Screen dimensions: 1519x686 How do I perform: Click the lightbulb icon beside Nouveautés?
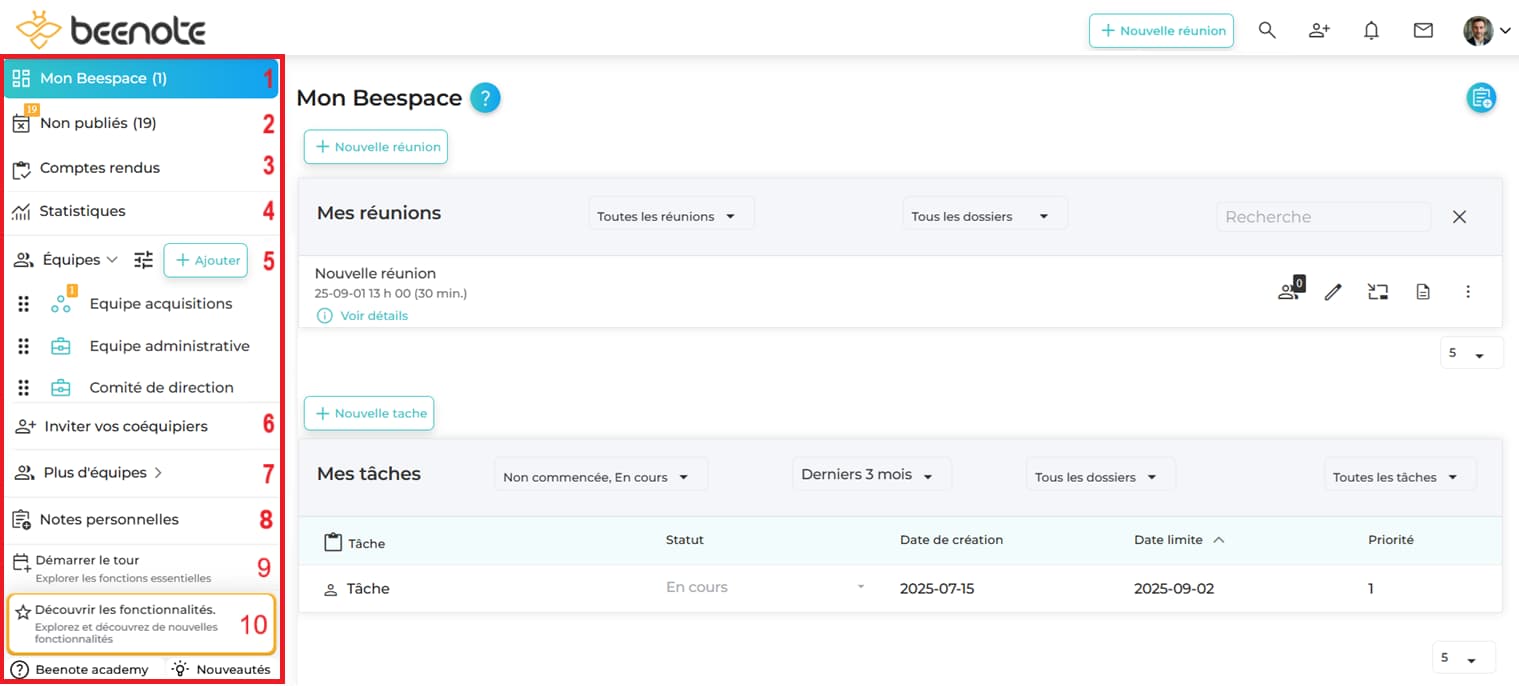[x=181, y=669]
